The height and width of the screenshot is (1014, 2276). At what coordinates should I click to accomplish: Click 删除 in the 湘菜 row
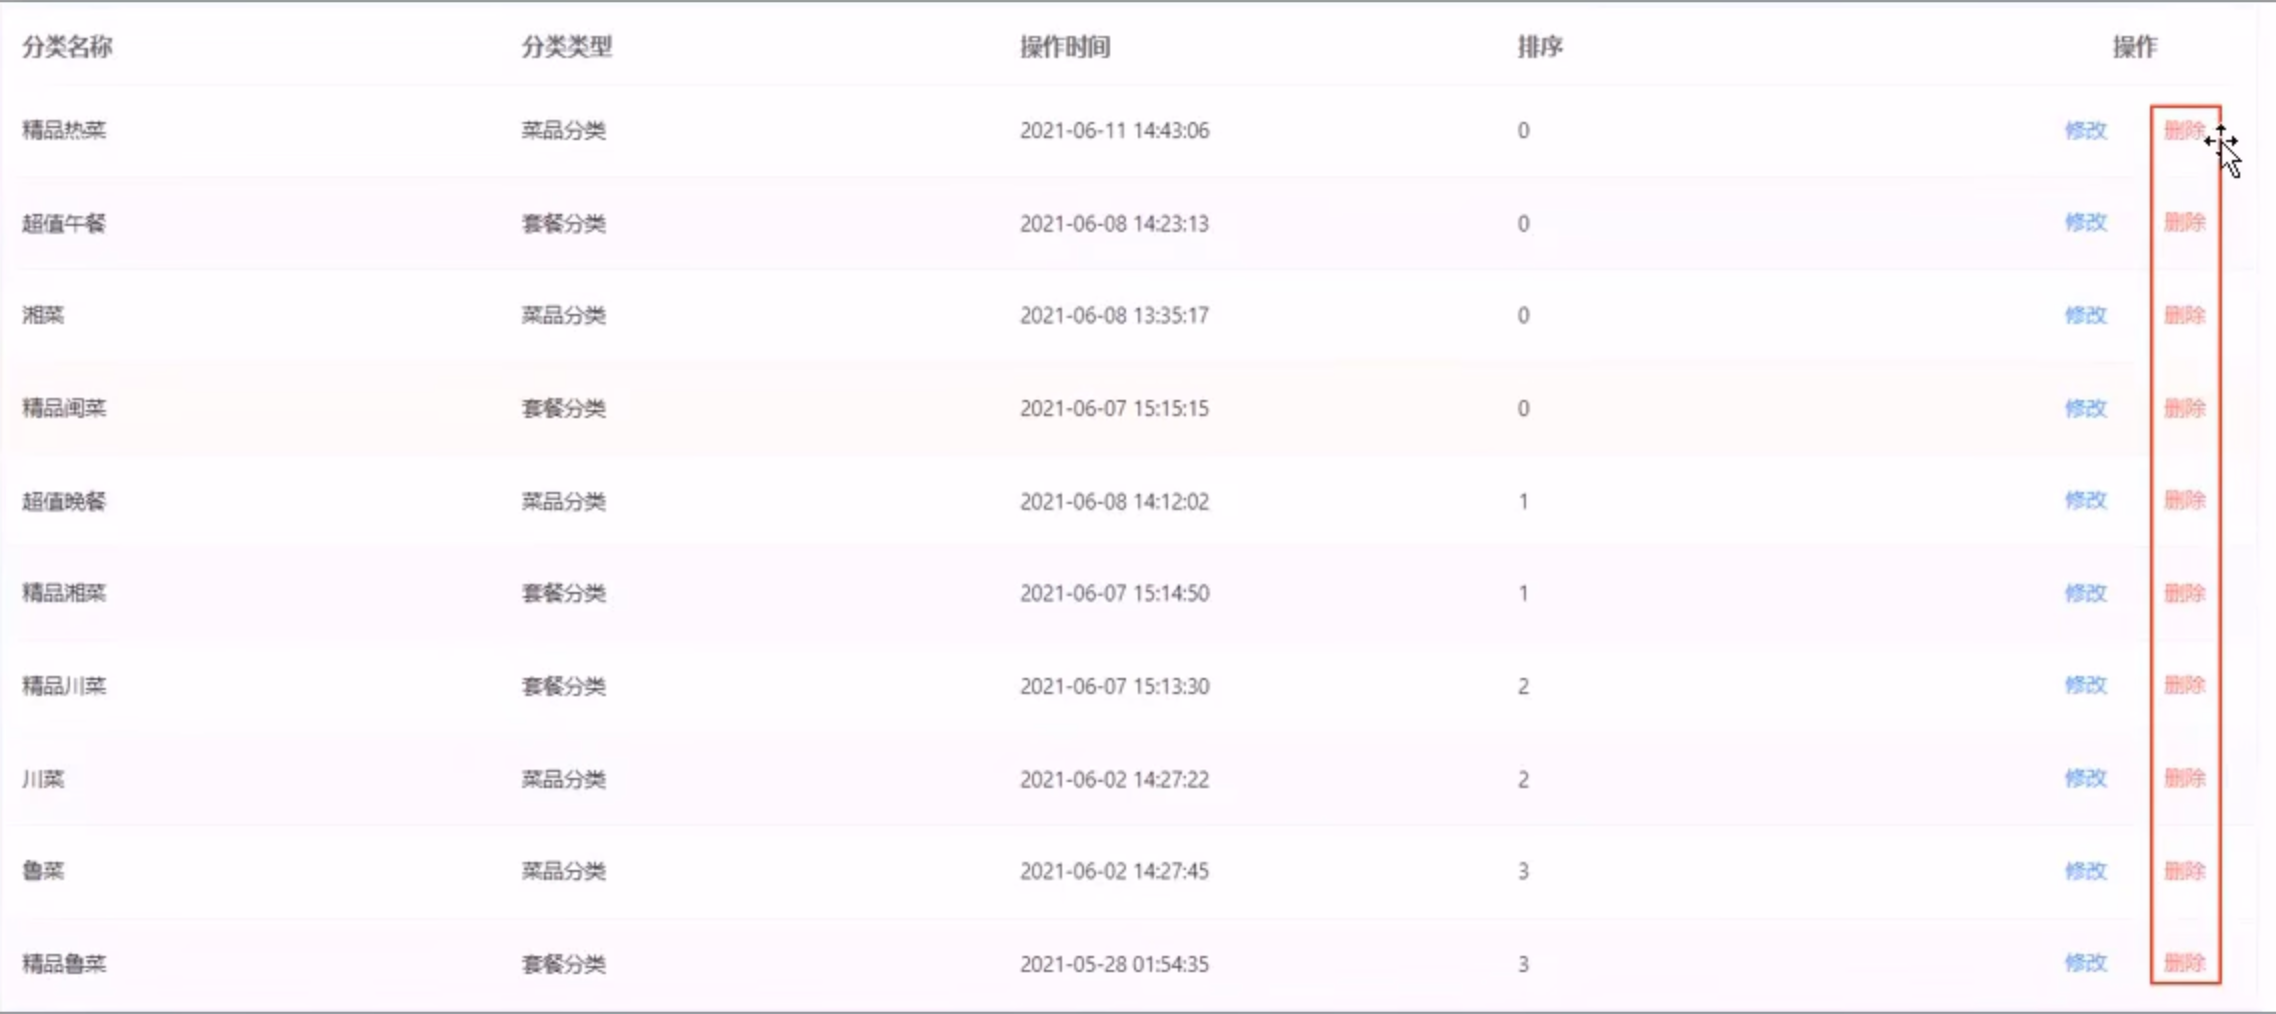[x=2185, y=315]
